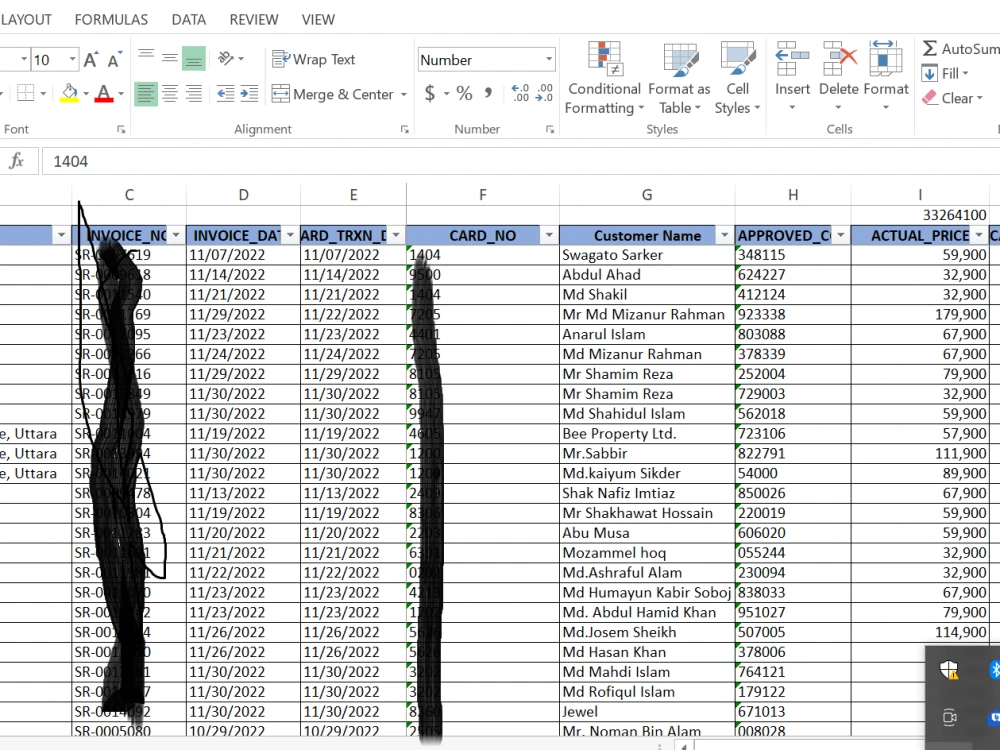
Task: Decrease the indent level
Action: click(225, 94)
